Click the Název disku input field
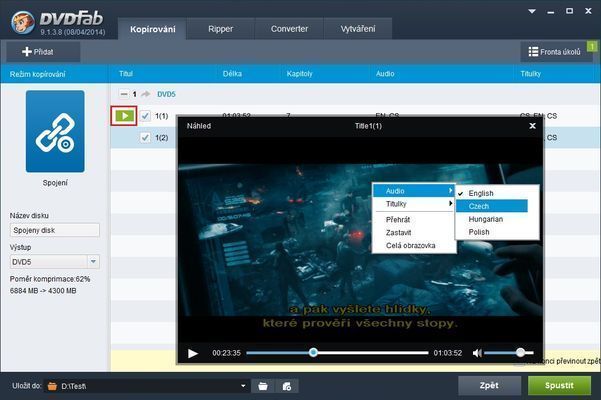 click(x=55, y=230)
